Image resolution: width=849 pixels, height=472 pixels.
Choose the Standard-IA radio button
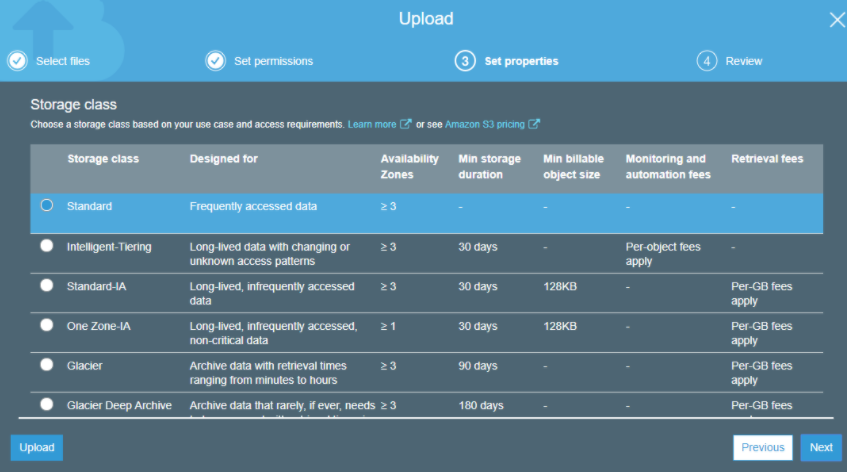coord(47,285)
